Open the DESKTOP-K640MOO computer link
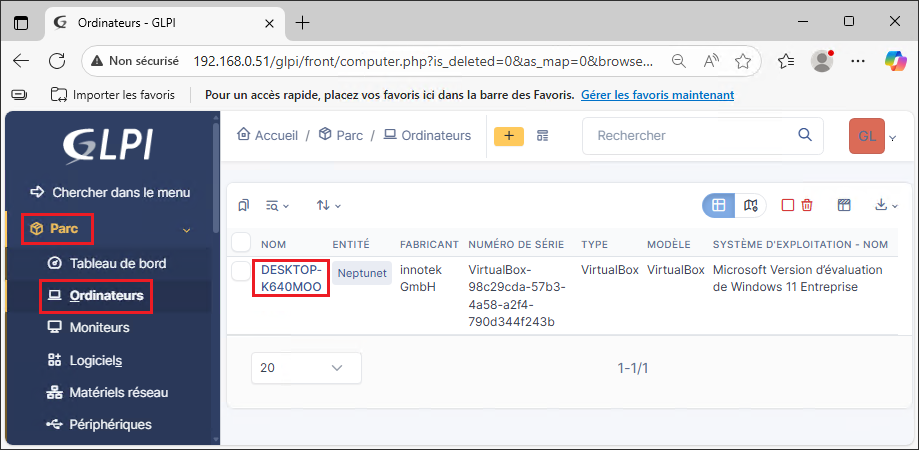Screen dimensions: 919x450 pyautogui.click(x=291, y=278)
